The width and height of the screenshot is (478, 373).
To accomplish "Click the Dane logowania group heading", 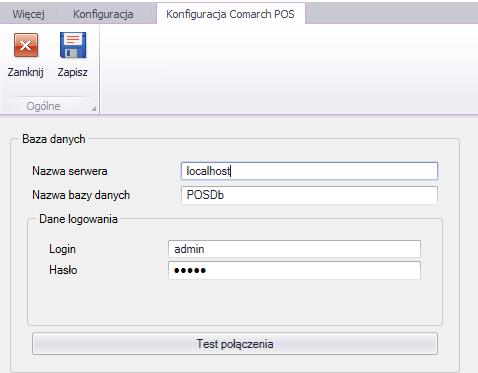I will [x=78, y=219].
